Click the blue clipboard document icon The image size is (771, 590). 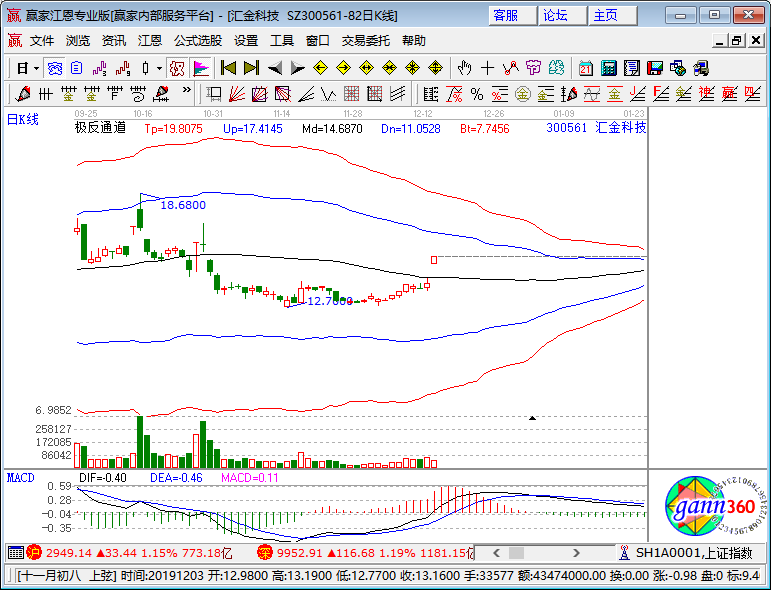pos(76,68)
